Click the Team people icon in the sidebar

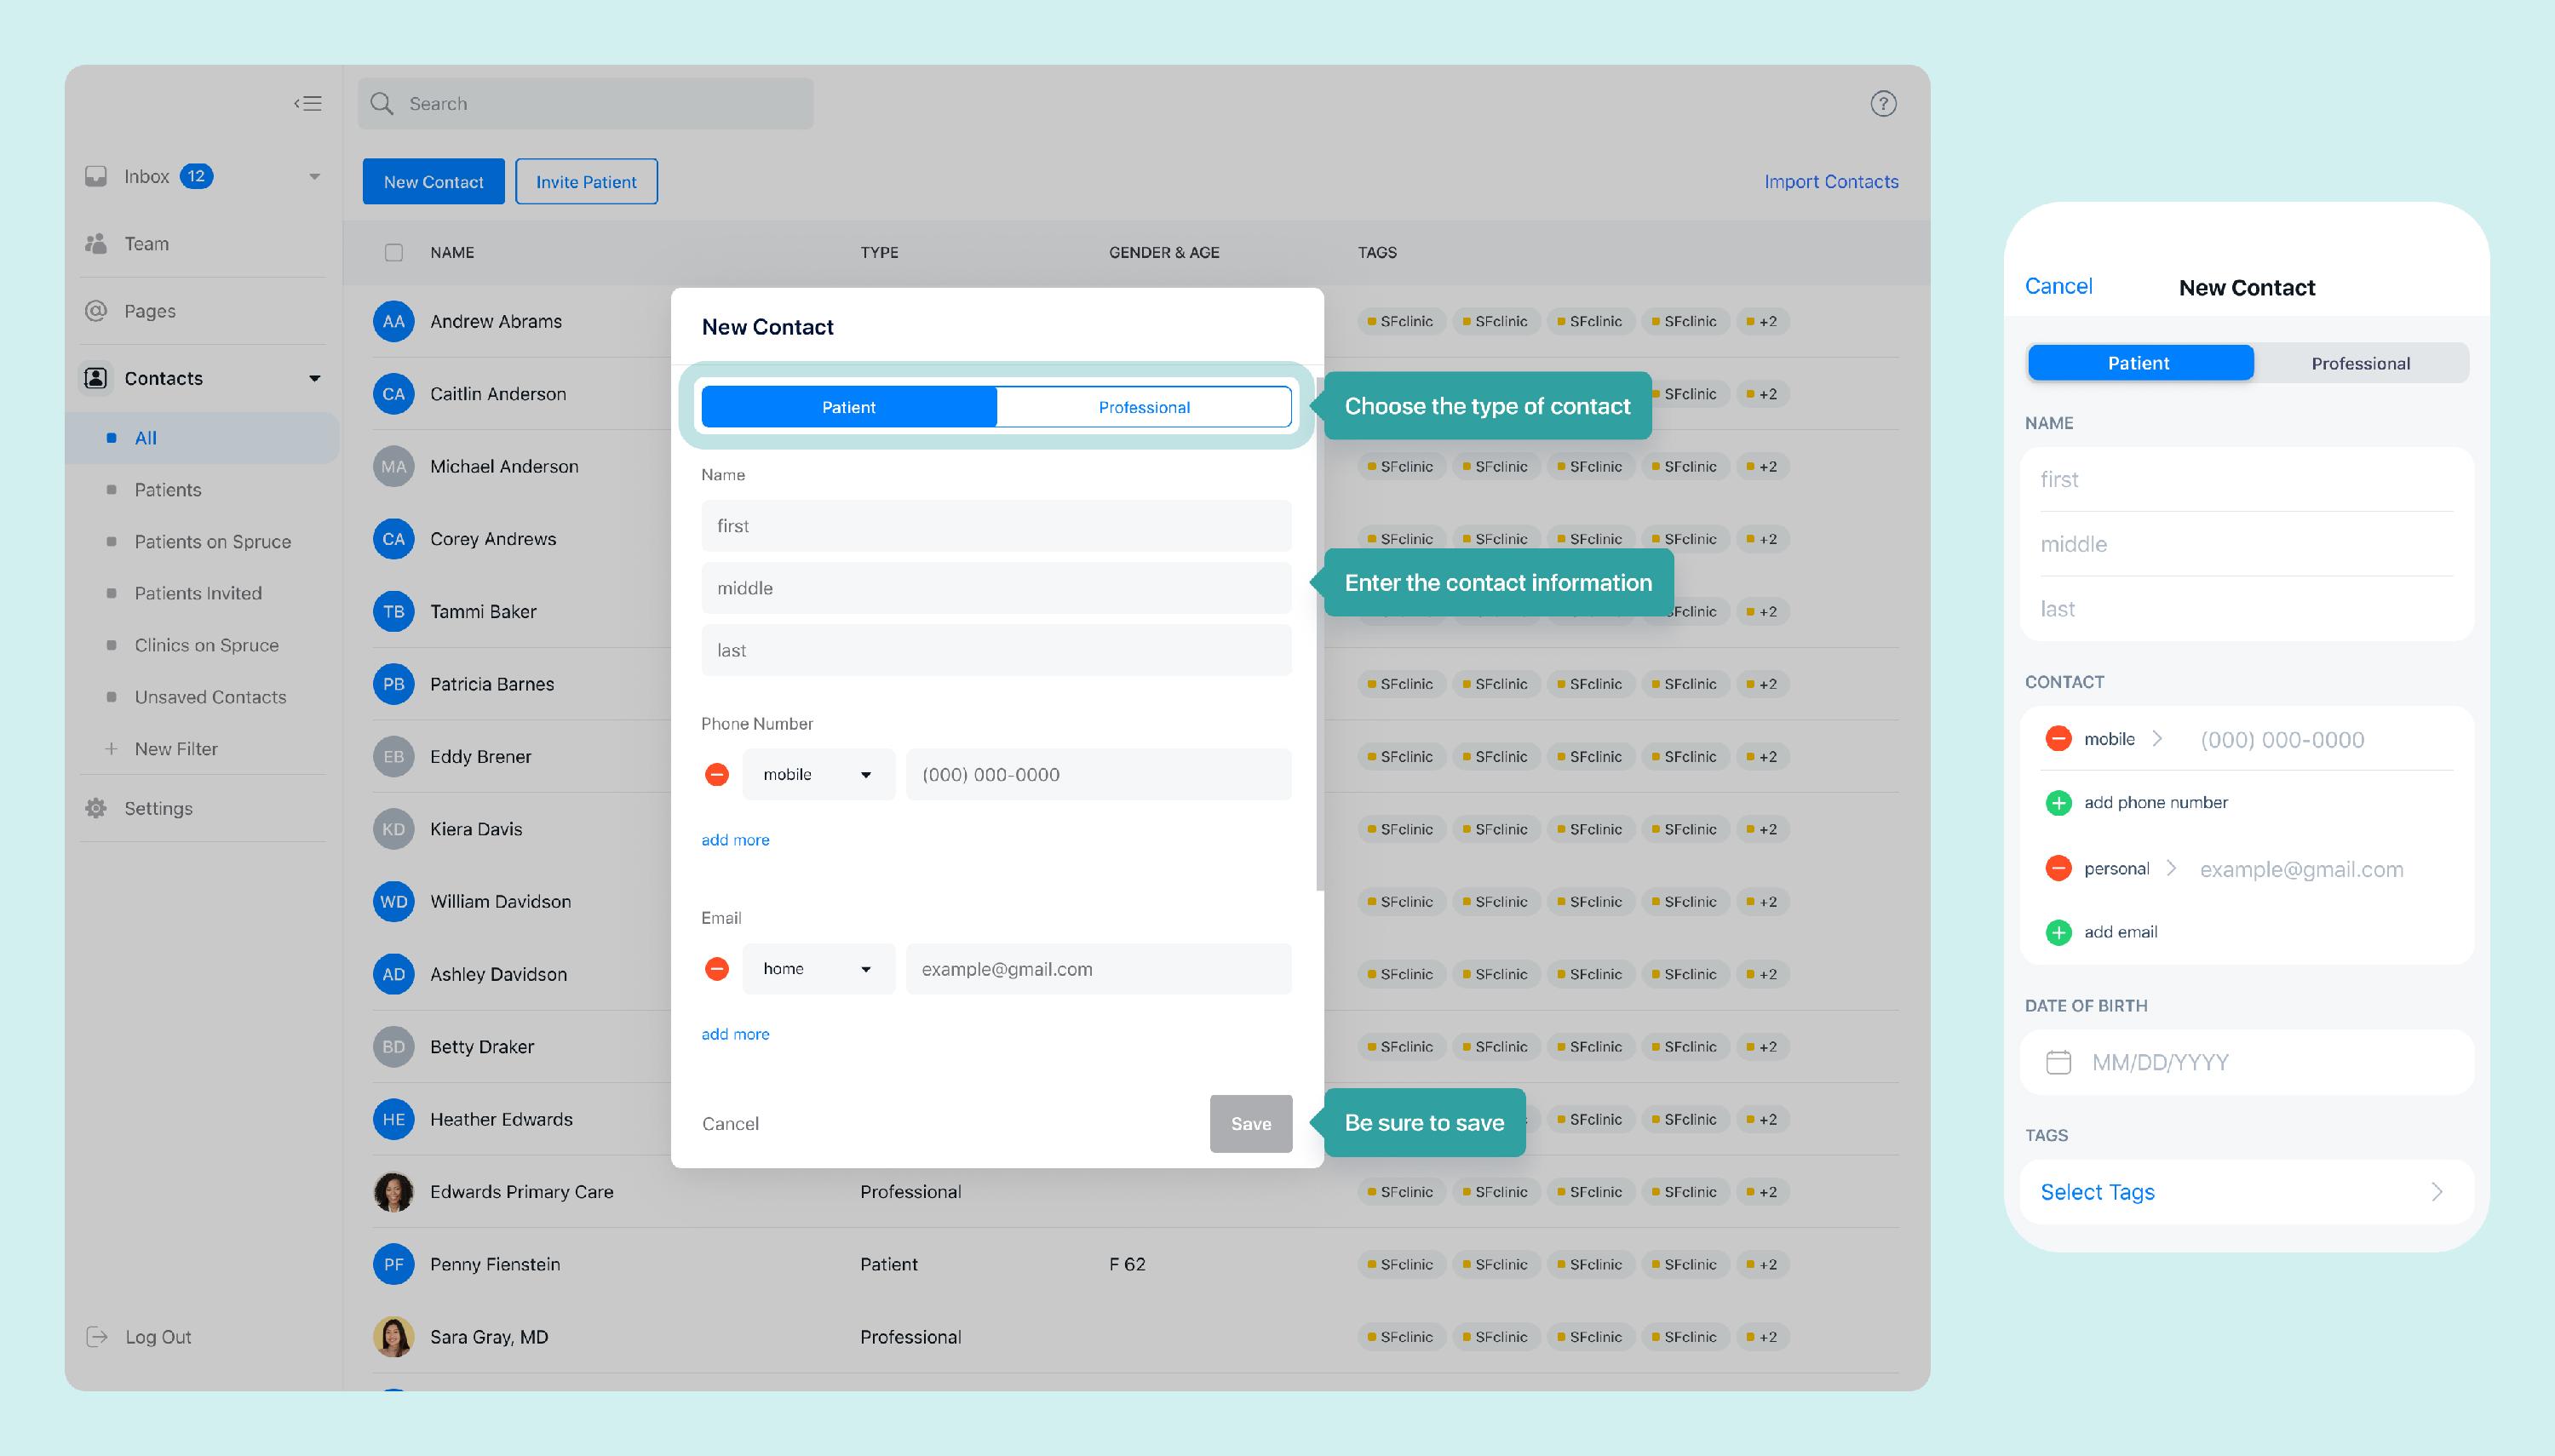click(x=96, y=243)
